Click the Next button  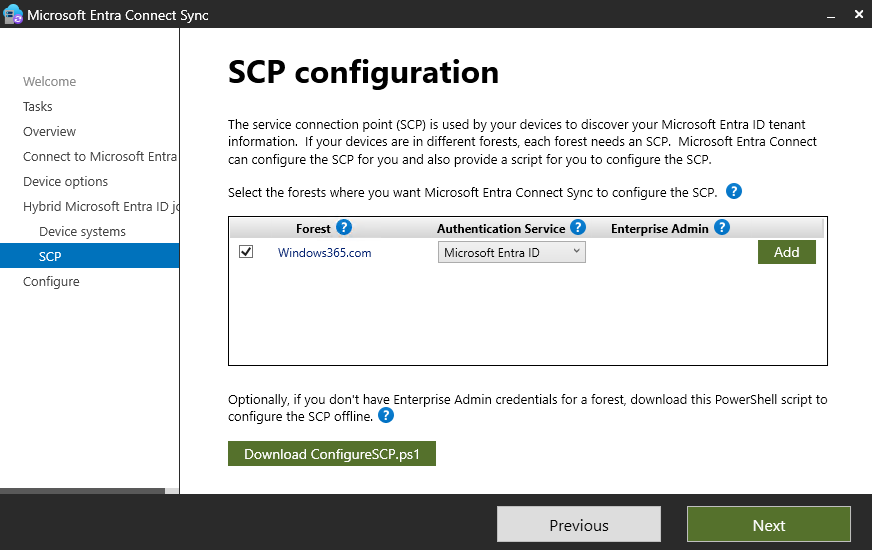pos(769,524)
